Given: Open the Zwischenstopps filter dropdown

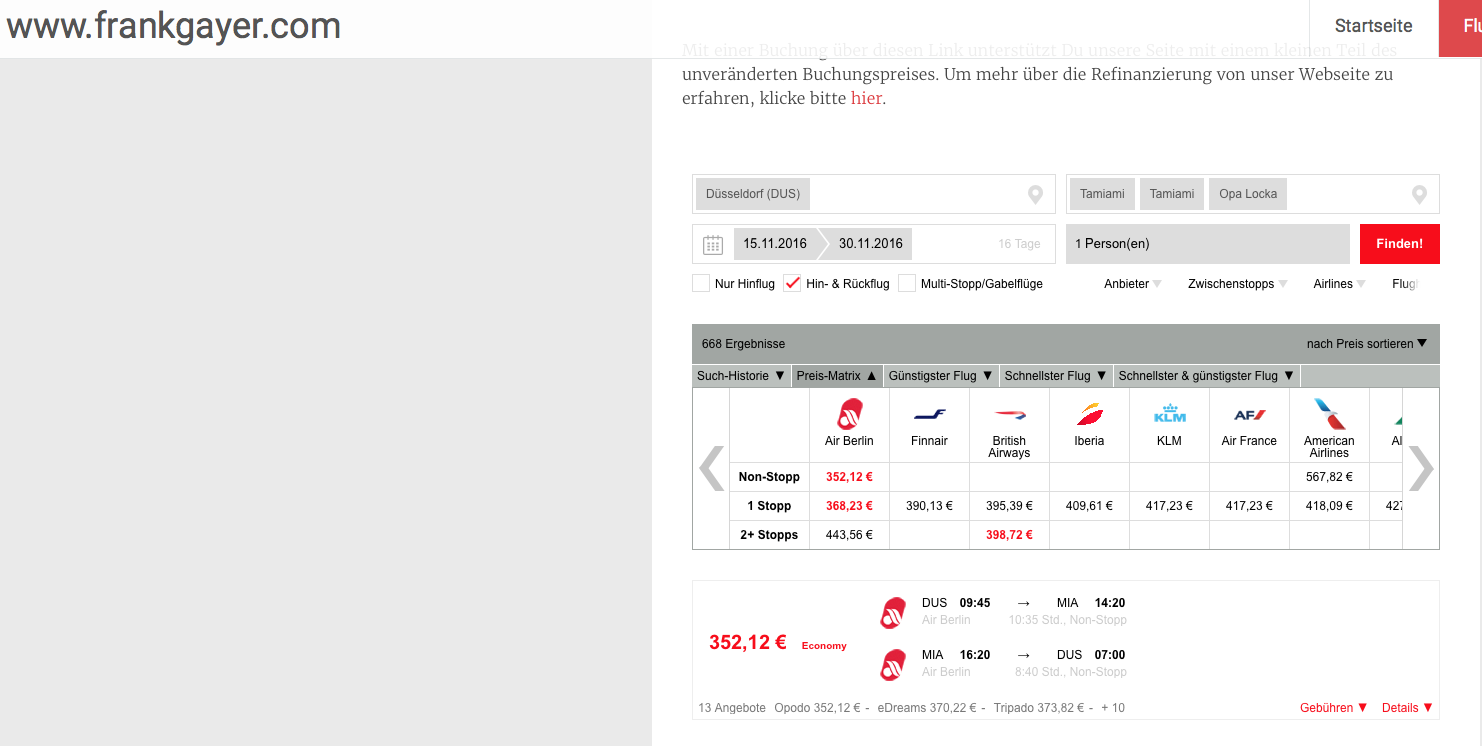Looking at the screenshot, I should pyautogui.click(x=1238, y=284).
